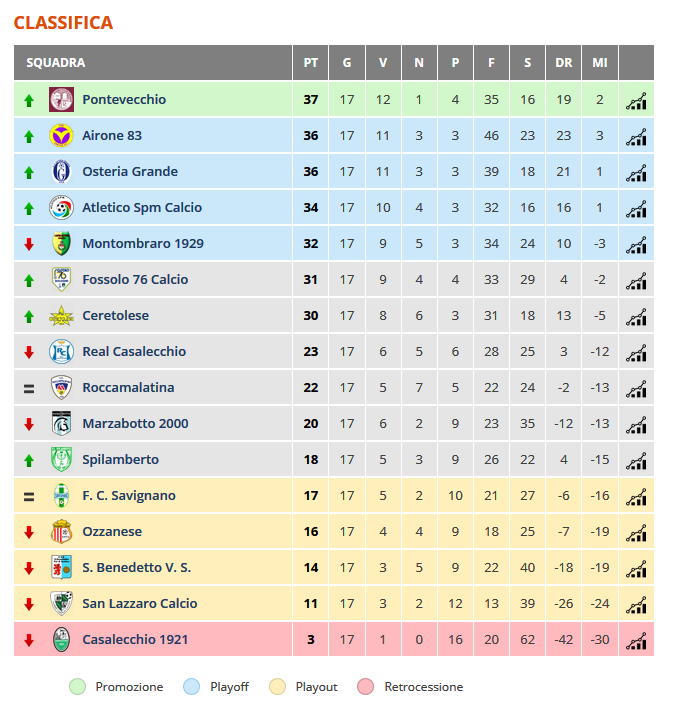Click the pink Retrocessione legend swatch

tap(365, 687)
